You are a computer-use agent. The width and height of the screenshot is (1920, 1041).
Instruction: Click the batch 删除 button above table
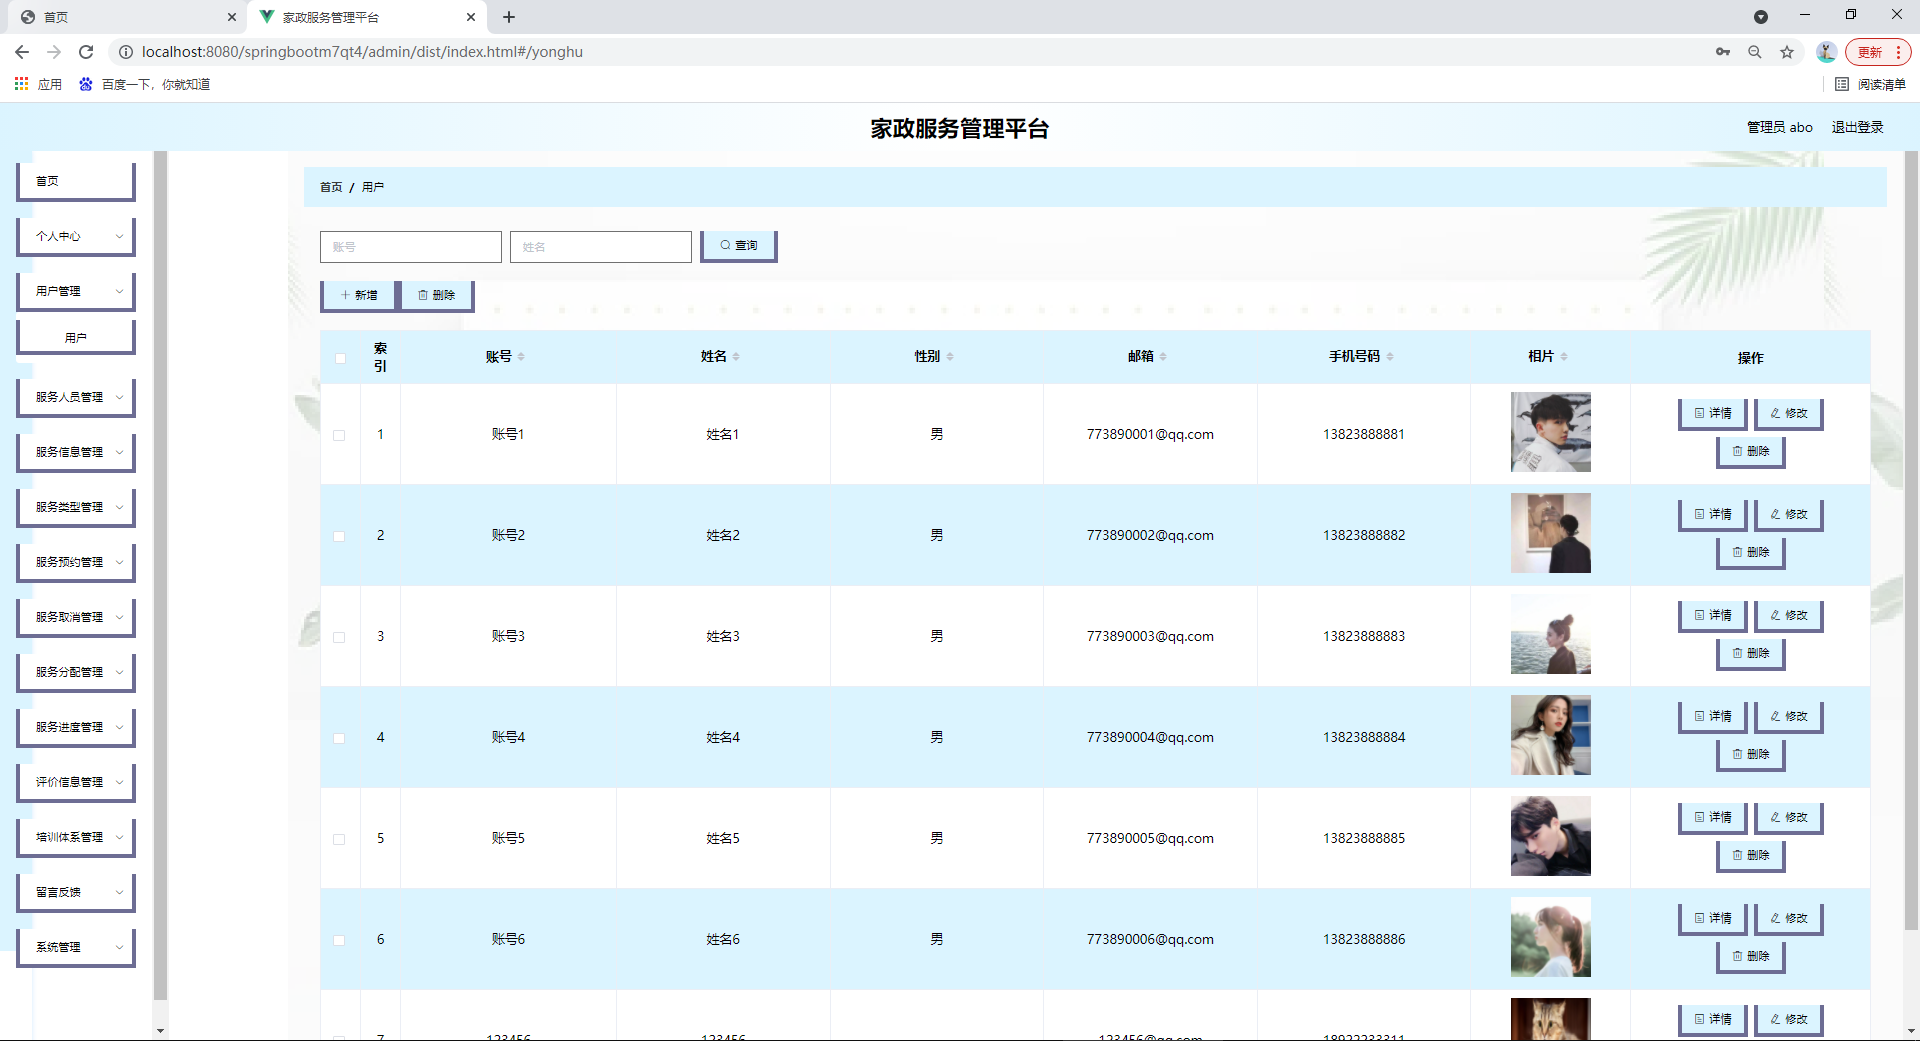(x=437, y=296)
